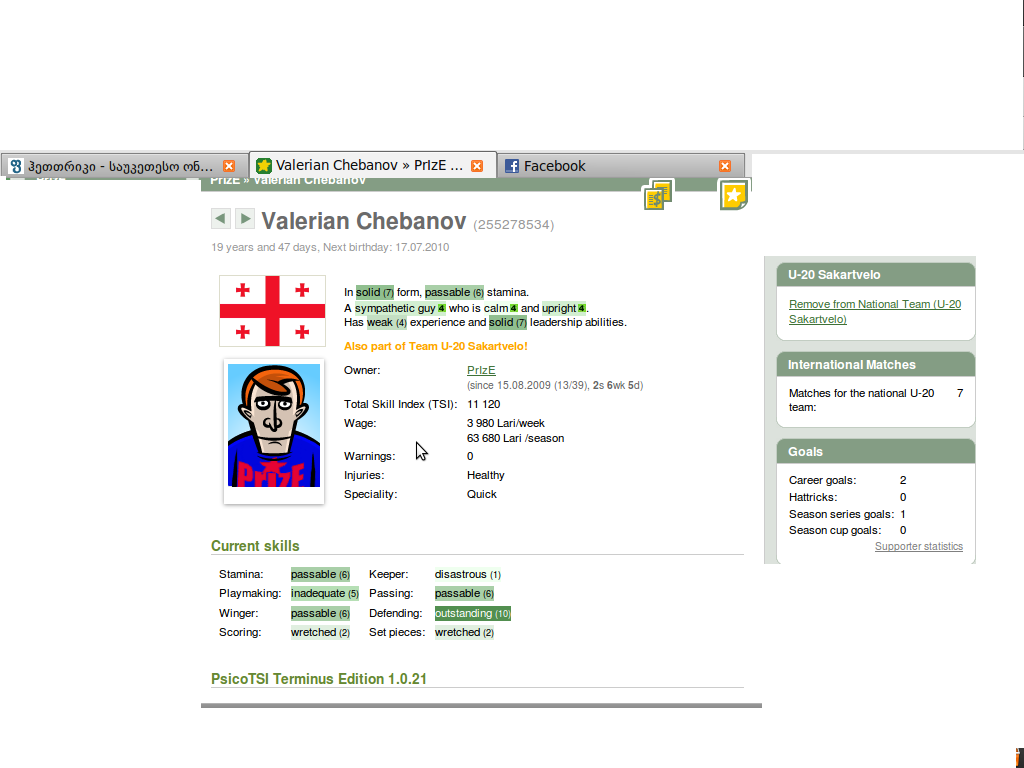Click Passing passable (6) skill
Image resolution: width=1024 pixels, height=768 pixels.
[x=464, y=594]
